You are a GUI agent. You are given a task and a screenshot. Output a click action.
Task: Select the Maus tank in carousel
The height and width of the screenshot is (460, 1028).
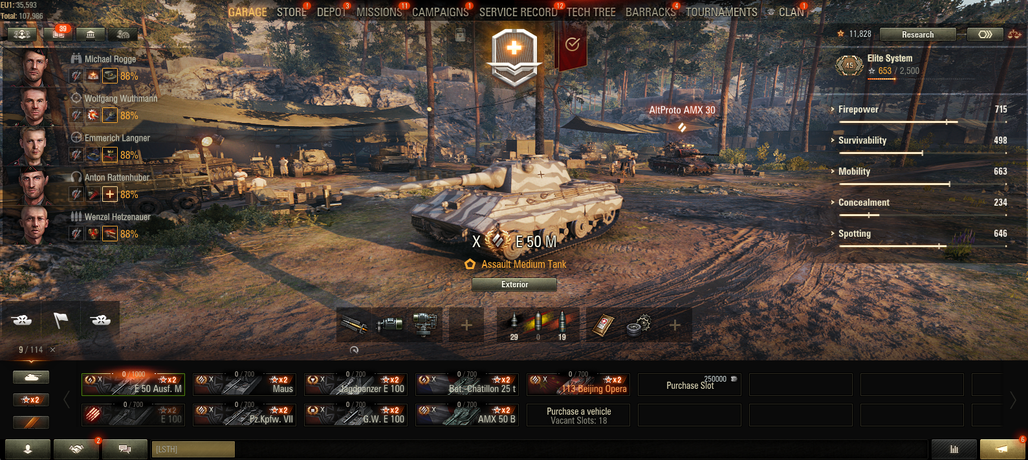pyautogui.click(x=245, y=384)
